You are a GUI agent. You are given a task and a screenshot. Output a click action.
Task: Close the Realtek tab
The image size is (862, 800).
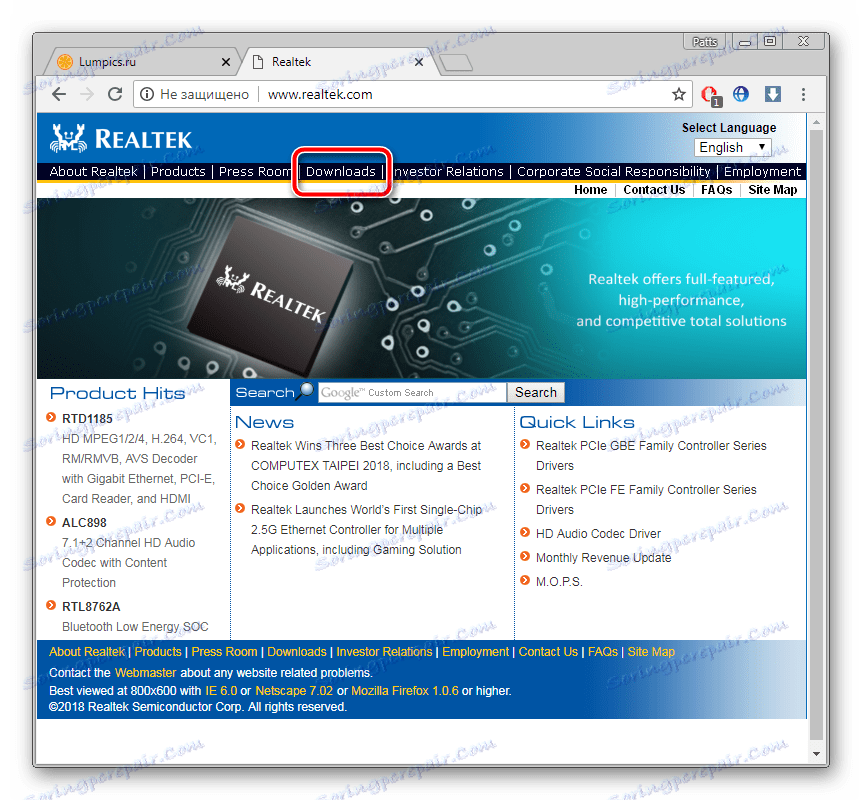pyautogui.click(x=418, y=62)
